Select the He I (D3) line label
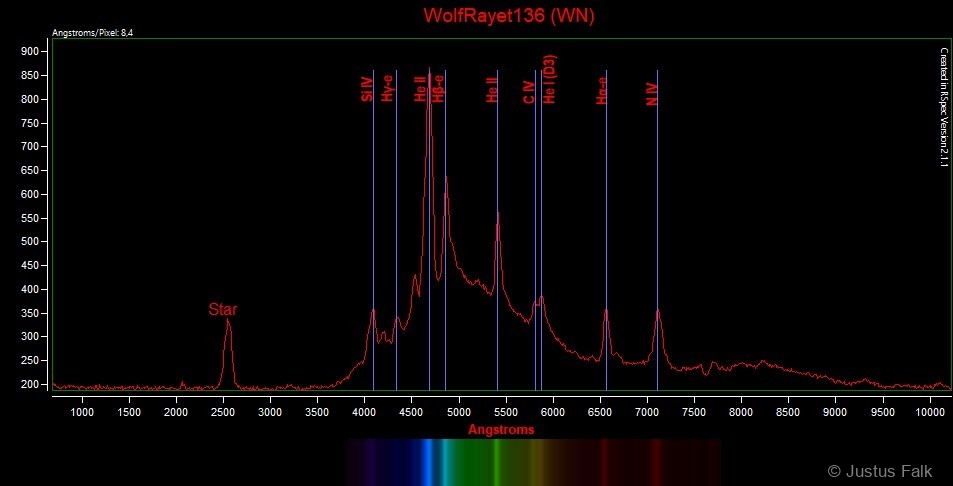The height and width of the screenshot is (486, 953). [550, 80]
